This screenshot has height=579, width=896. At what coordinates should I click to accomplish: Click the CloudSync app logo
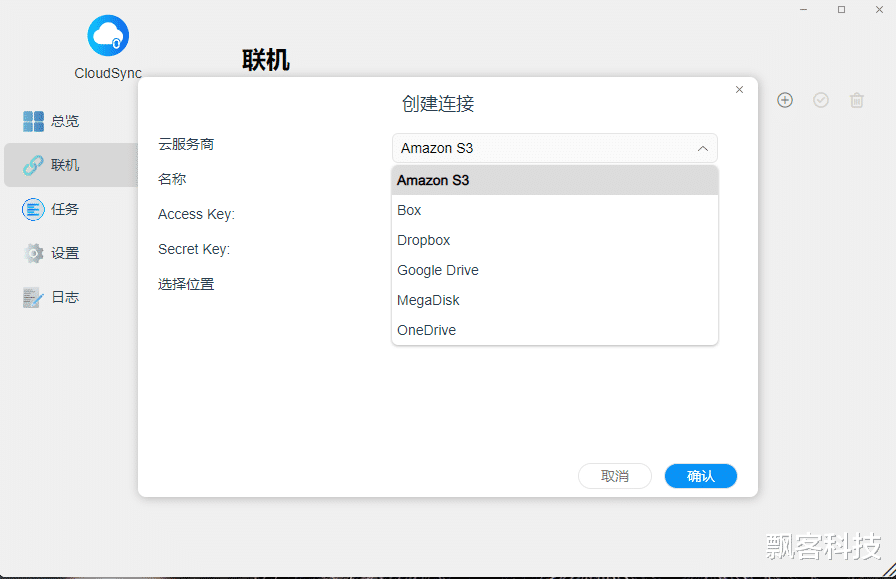107,33
